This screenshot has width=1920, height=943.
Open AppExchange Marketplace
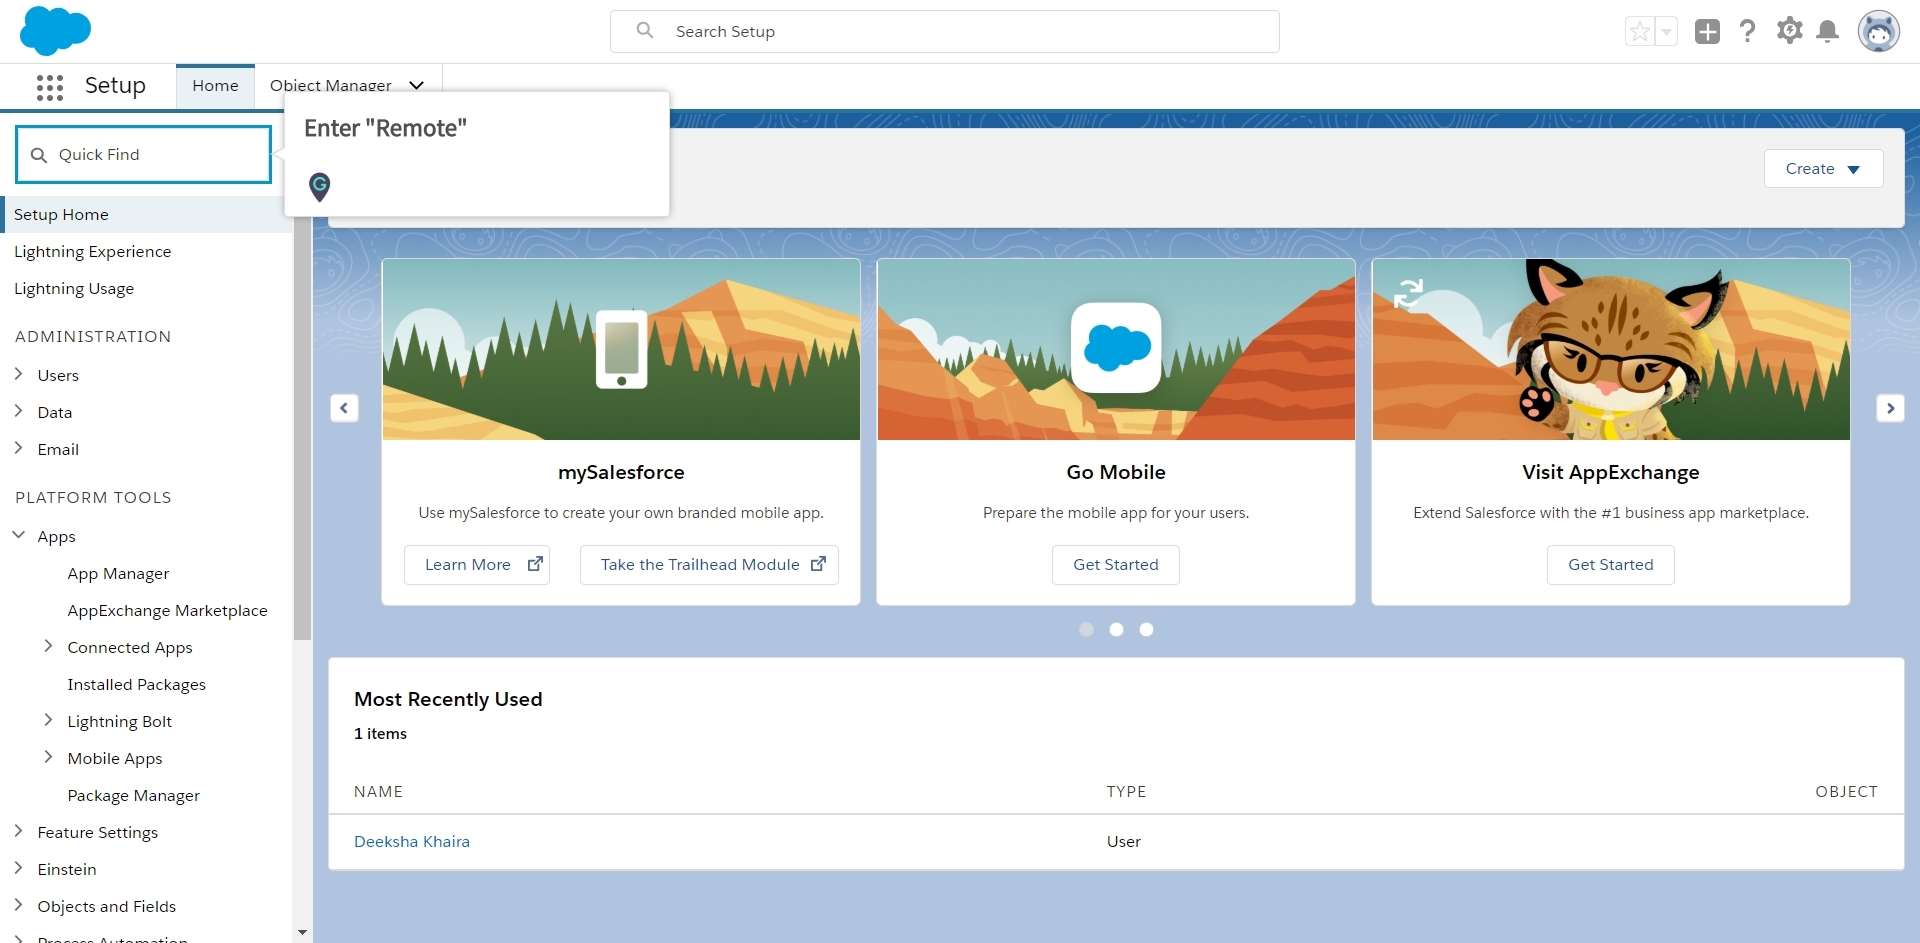point(167,610)
